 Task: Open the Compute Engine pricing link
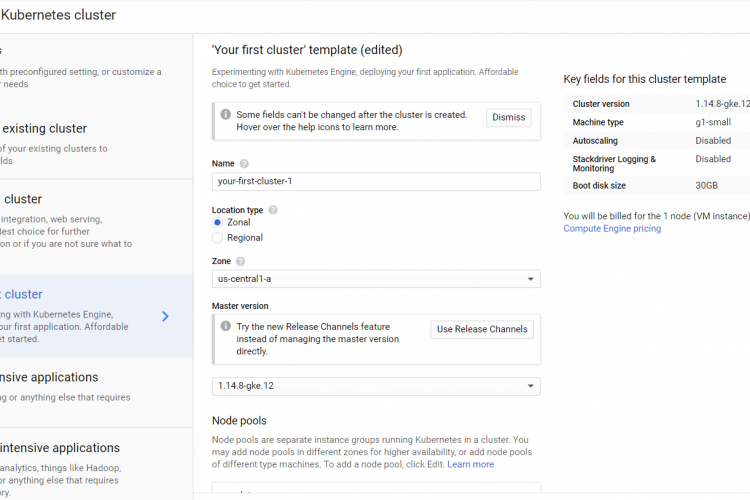[612, 228]
